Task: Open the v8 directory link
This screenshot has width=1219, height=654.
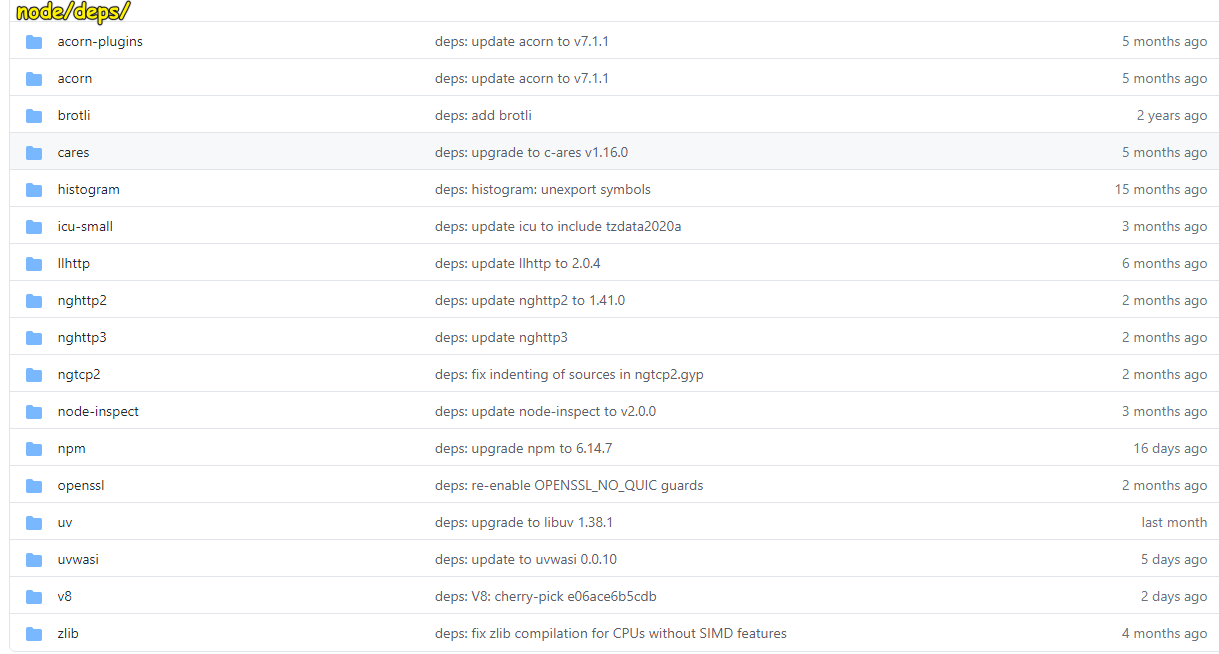Action: [x=65, y=597]
